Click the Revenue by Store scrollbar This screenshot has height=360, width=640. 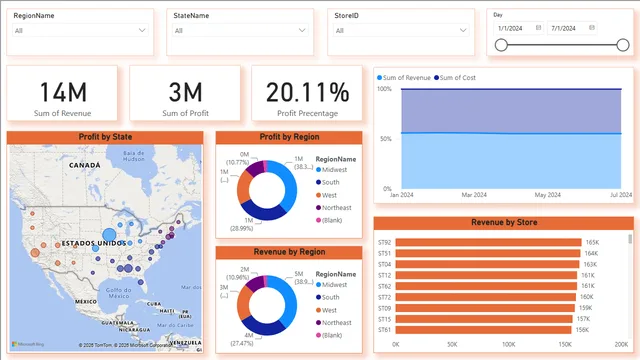(x=630, y=240)
